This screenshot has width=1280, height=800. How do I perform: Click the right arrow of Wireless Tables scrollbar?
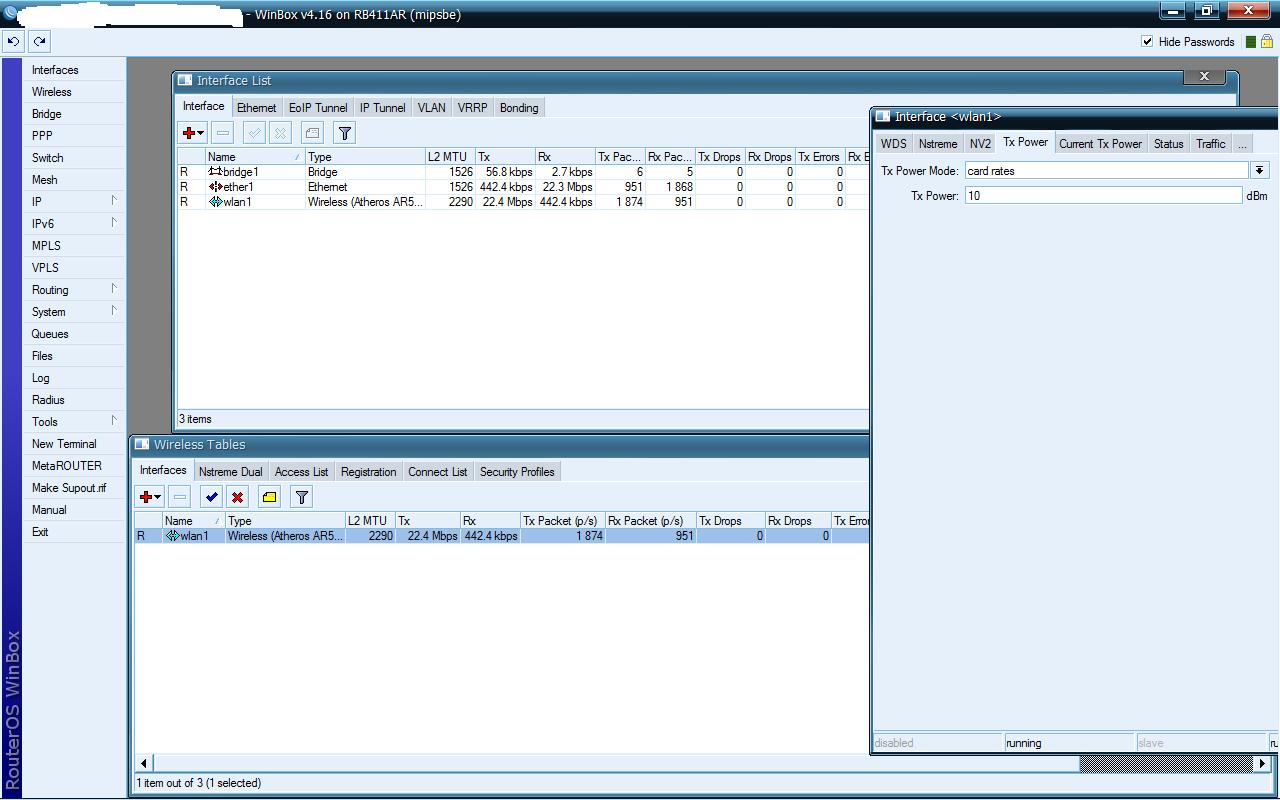point(1262,763)
